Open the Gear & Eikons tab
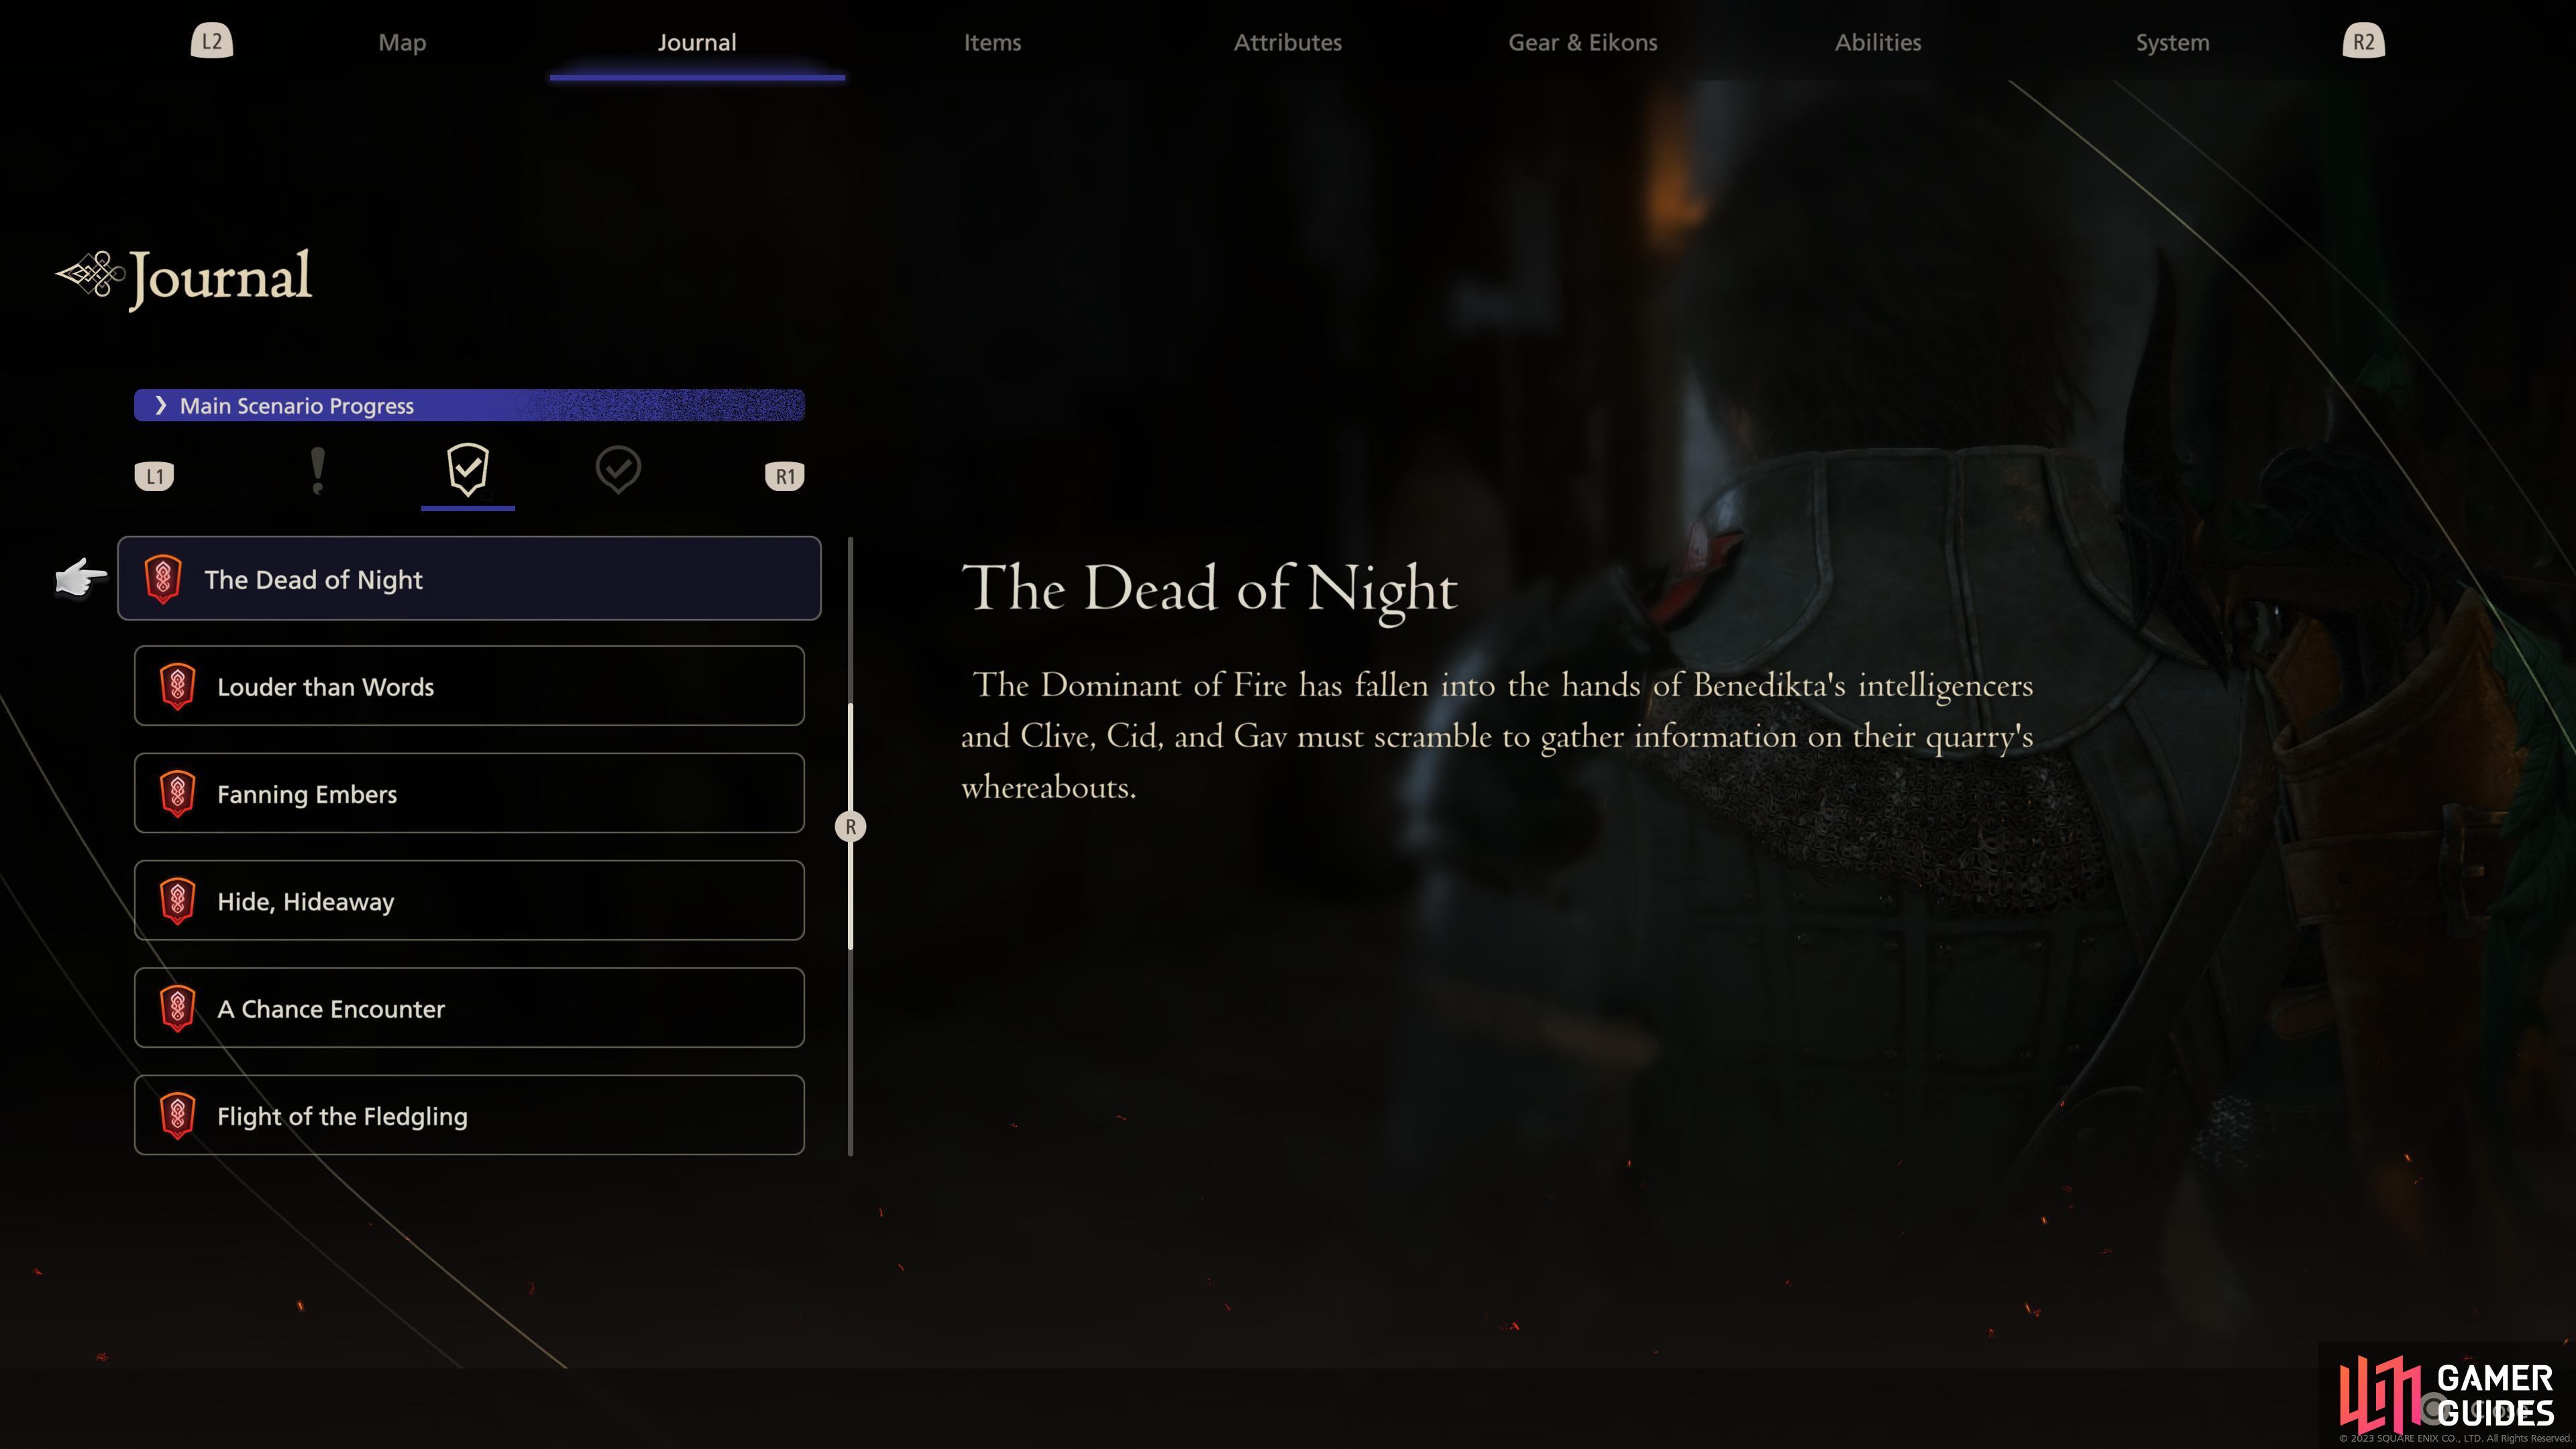Viewport: 2576px width, 1449px height. pos(1583,42)
